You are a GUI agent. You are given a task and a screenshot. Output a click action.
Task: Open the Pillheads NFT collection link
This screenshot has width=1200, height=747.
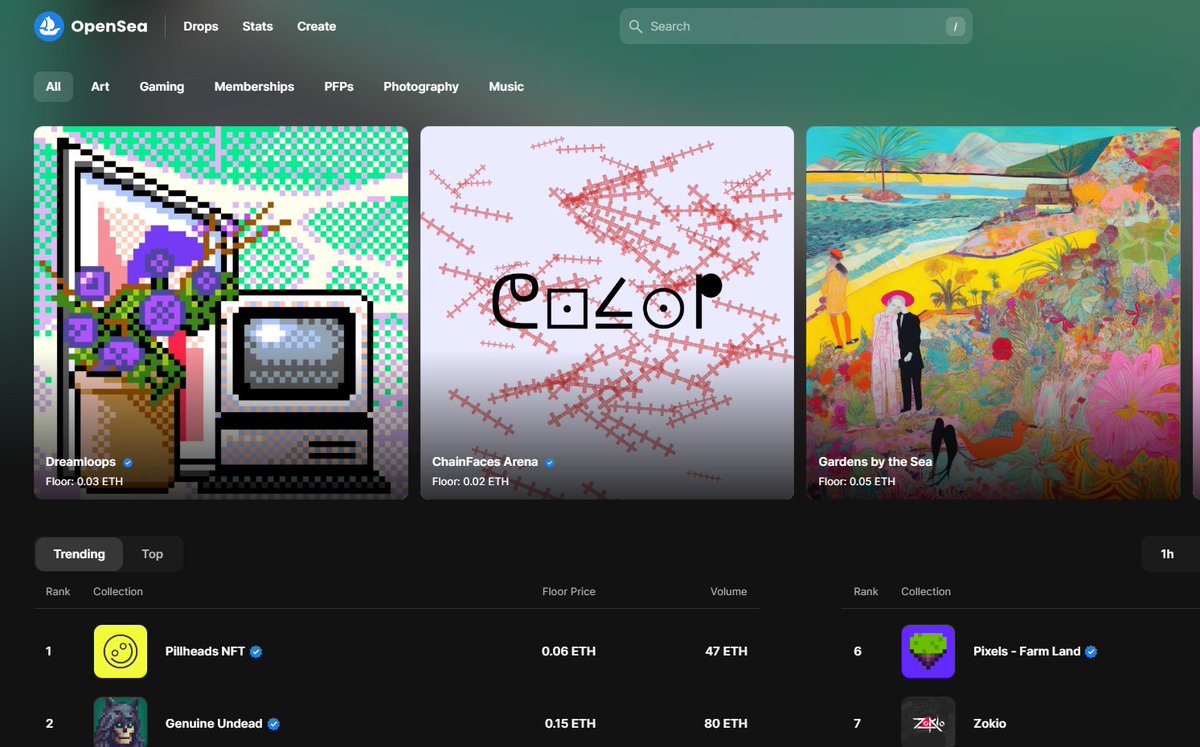(x=205, y=651)
